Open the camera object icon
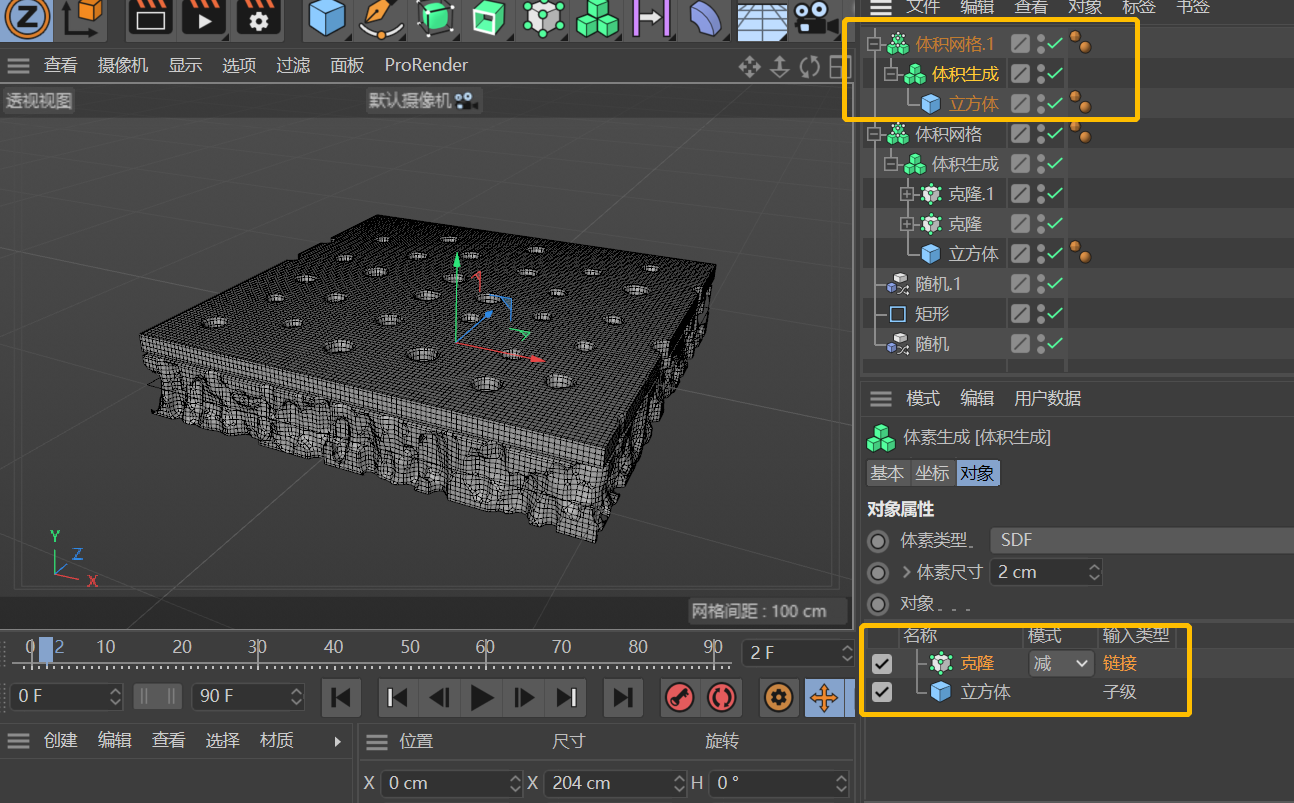 tap(816, 18)
